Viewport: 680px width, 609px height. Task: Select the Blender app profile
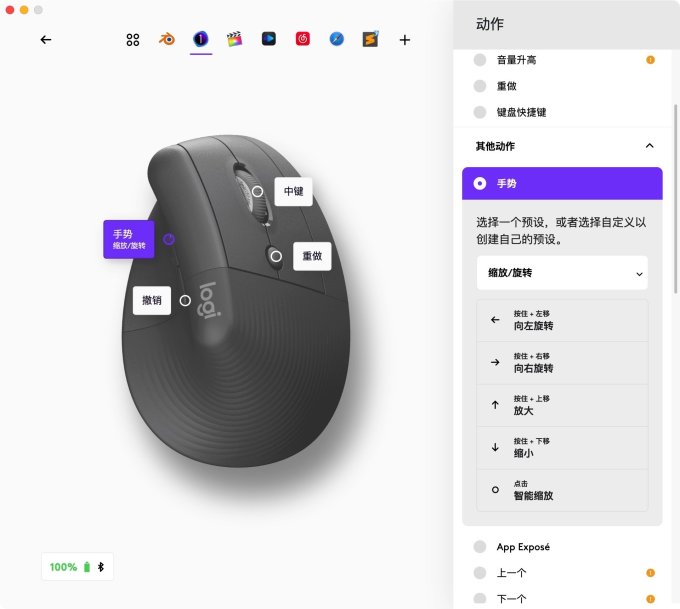coord(167,39)
